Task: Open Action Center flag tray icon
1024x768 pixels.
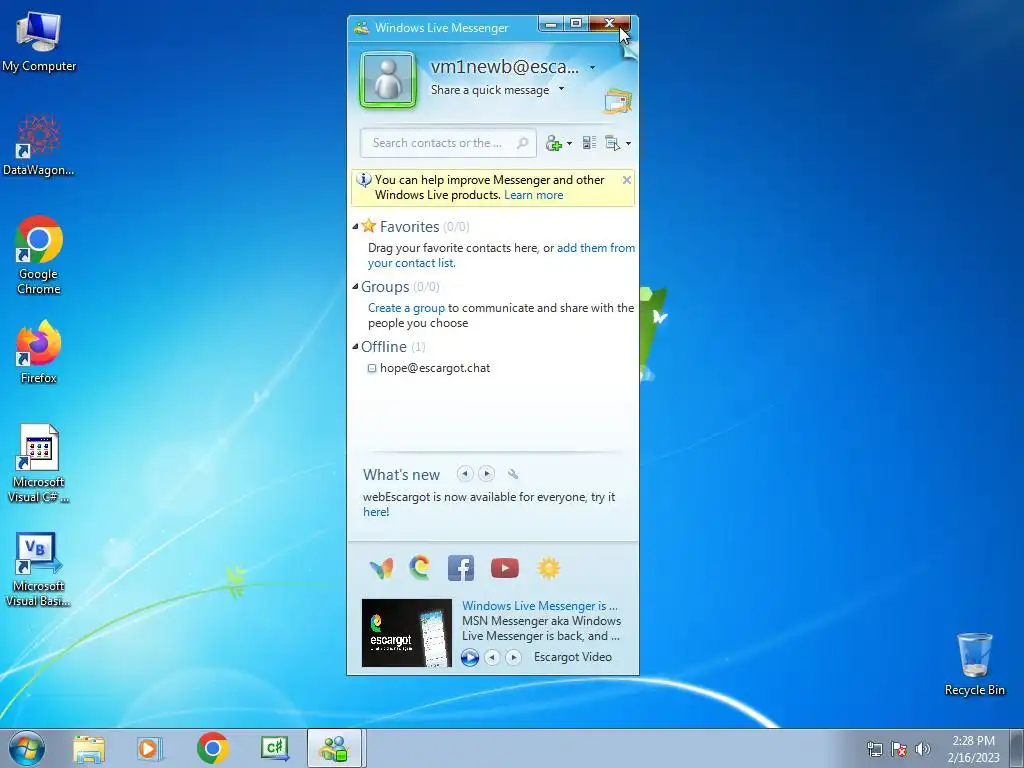Action: (899, 749)
